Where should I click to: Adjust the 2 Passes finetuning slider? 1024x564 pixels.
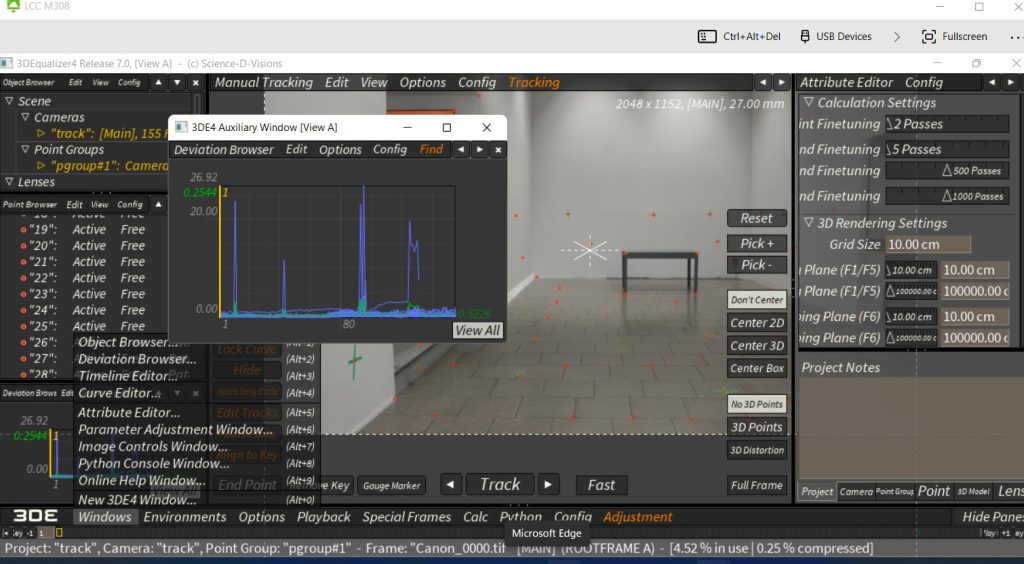click(947, 124)
